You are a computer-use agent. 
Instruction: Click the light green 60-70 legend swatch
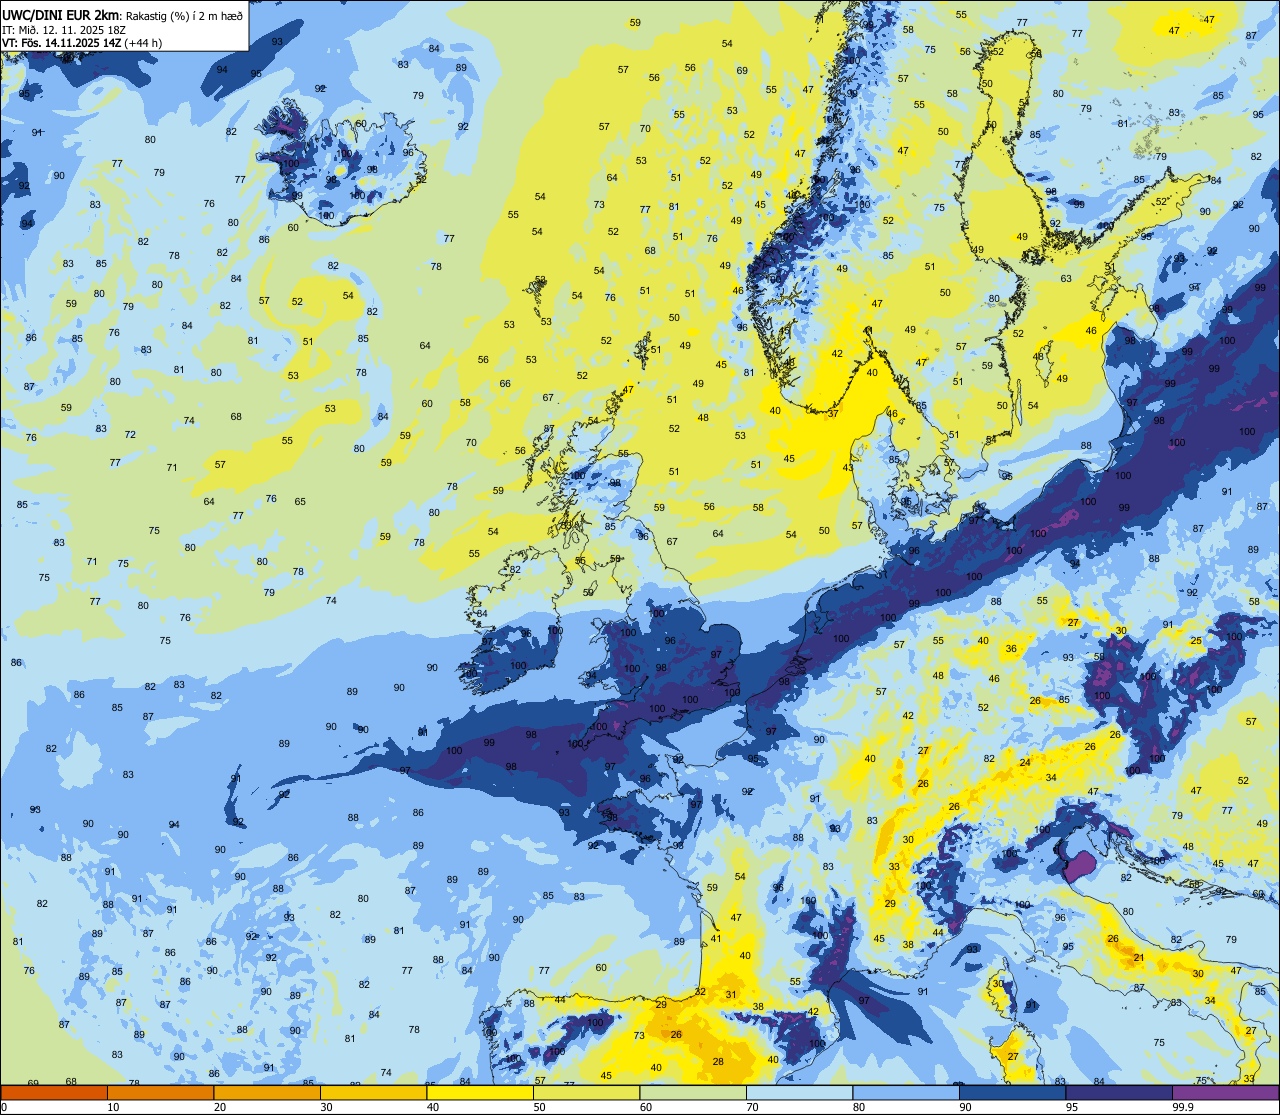click(692, 1093)
